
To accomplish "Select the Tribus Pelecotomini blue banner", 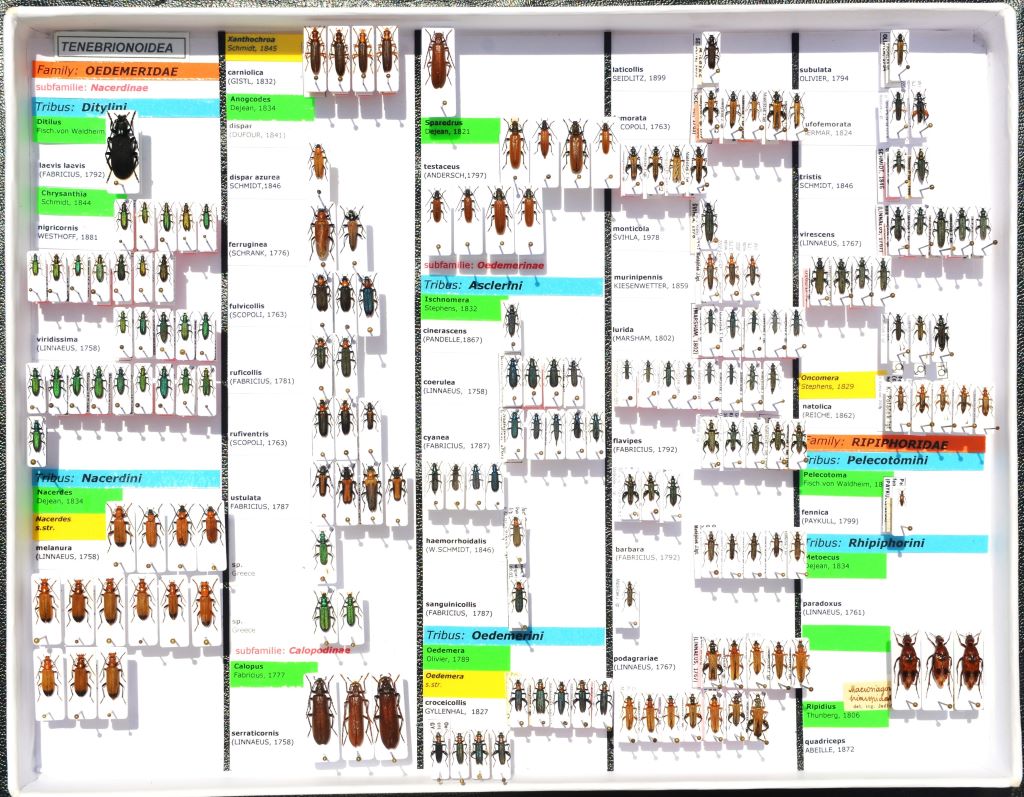I will click(893, 460).
